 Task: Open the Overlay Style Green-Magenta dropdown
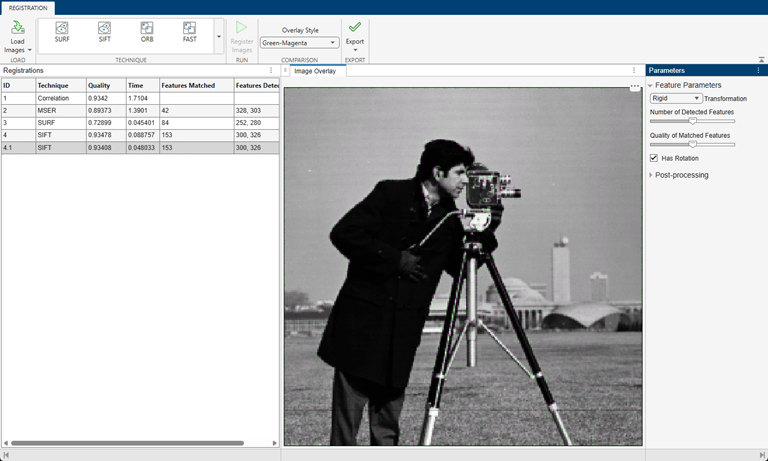(299, 43)
